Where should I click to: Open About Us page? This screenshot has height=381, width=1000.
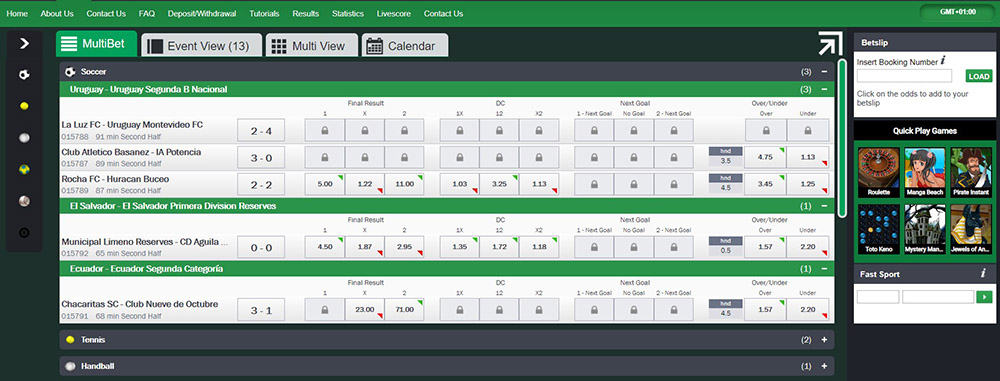(57, 13)
